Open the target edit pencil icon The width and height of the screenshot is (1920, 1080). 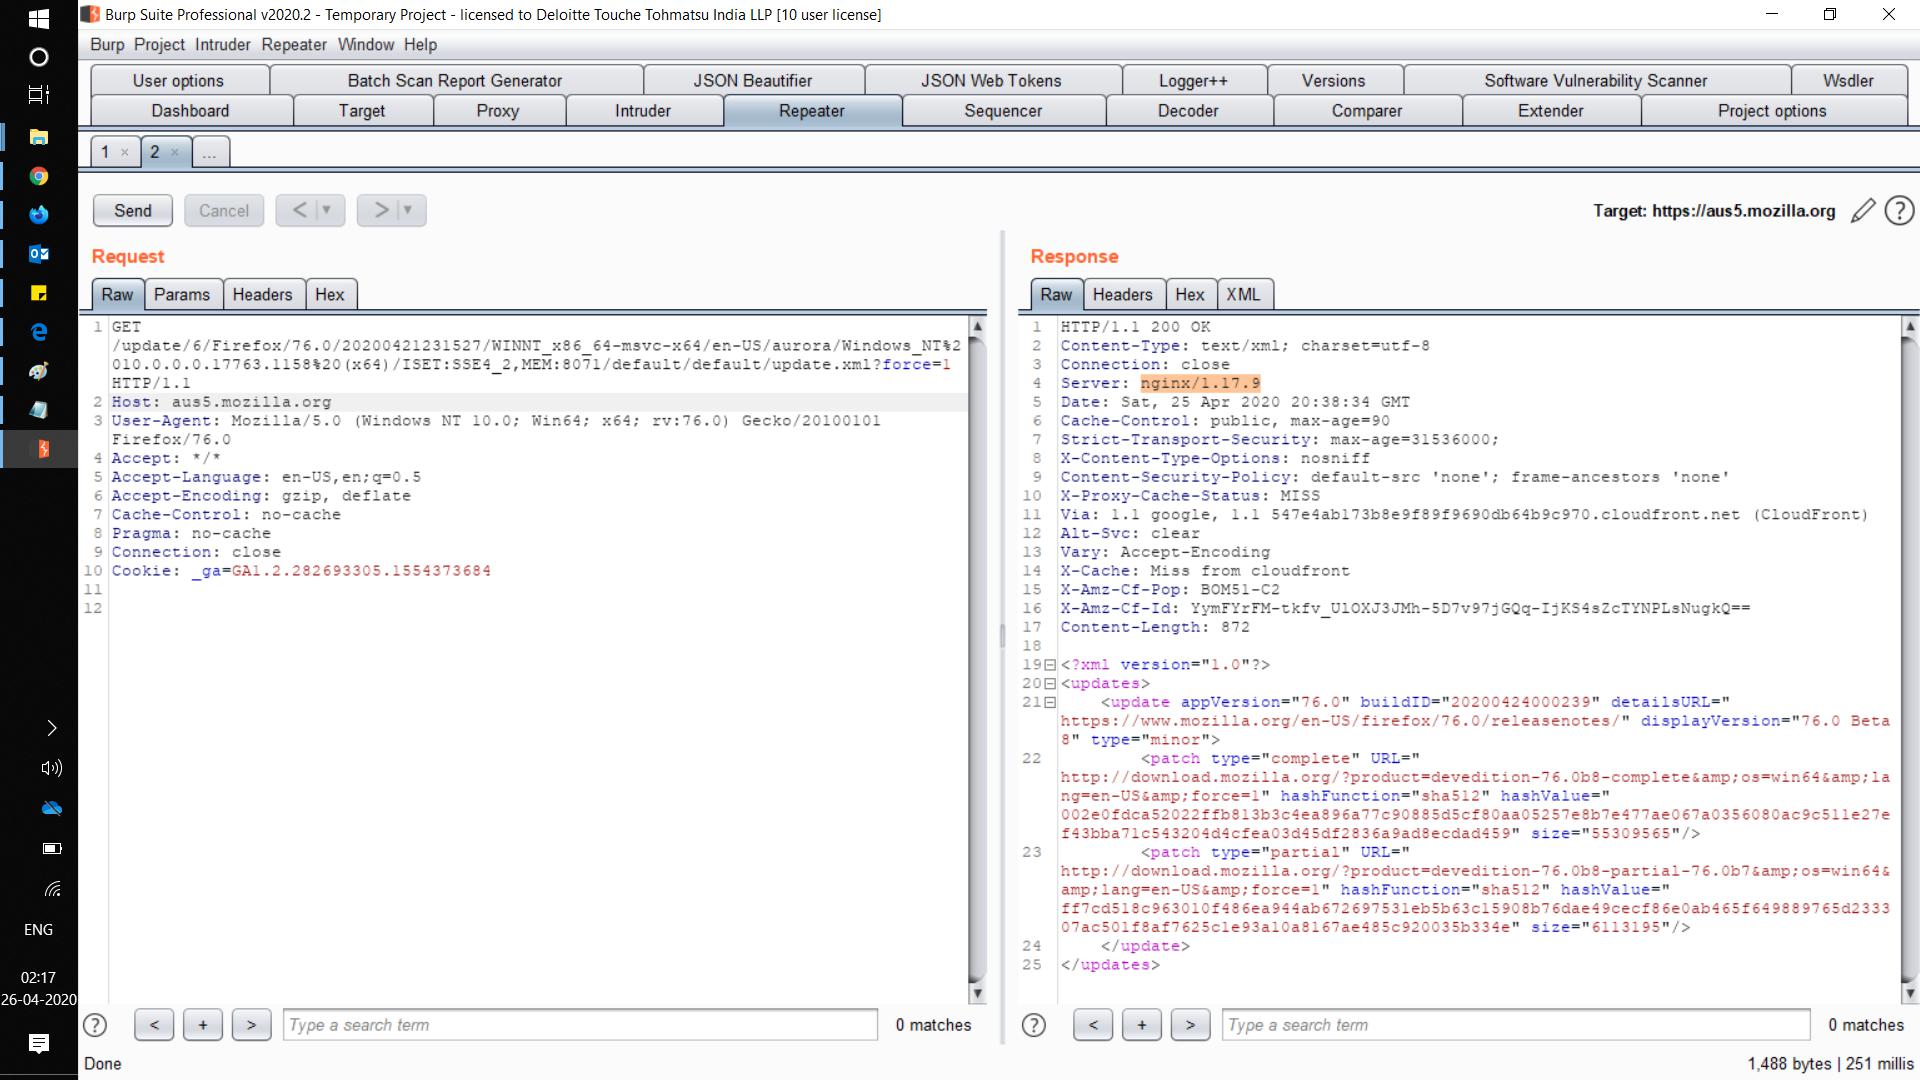(1861, 211)
